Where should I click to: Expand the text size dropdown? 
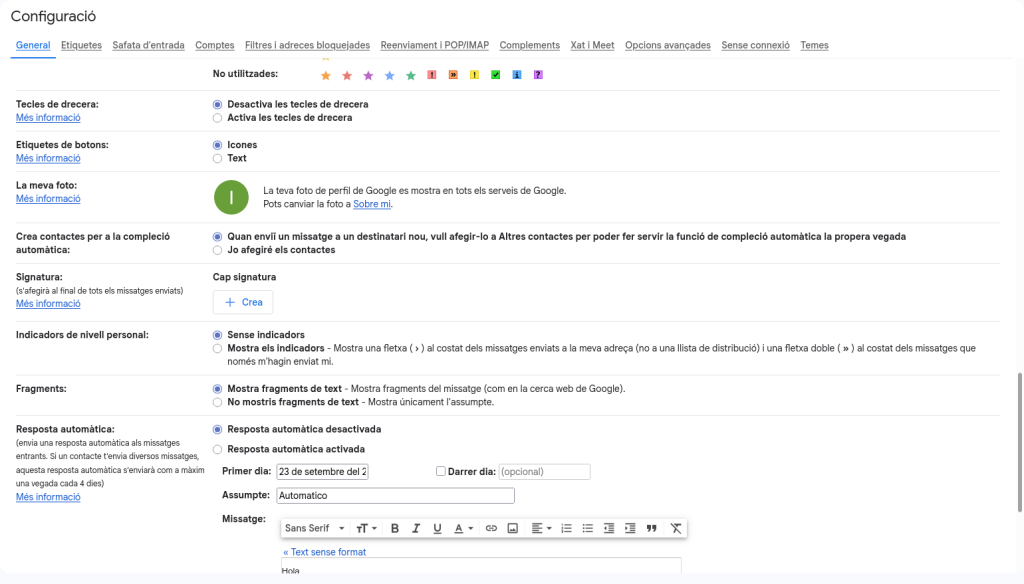pyautogui.click(x=367, y=528)
